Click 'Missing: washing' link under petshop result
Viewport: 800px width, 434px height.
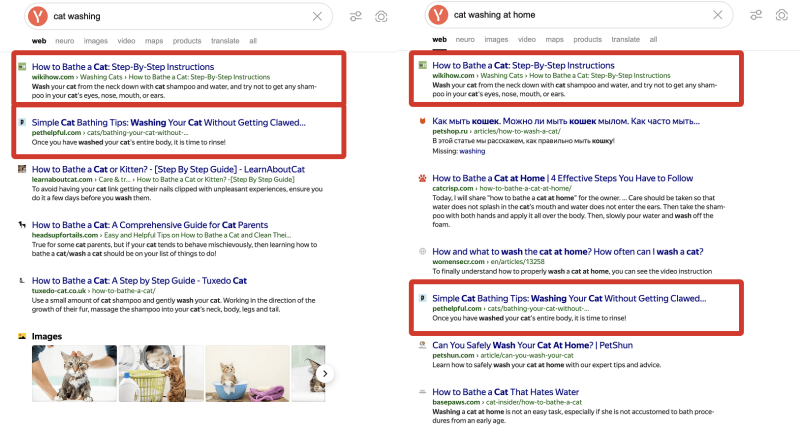[x=472, y=151]
